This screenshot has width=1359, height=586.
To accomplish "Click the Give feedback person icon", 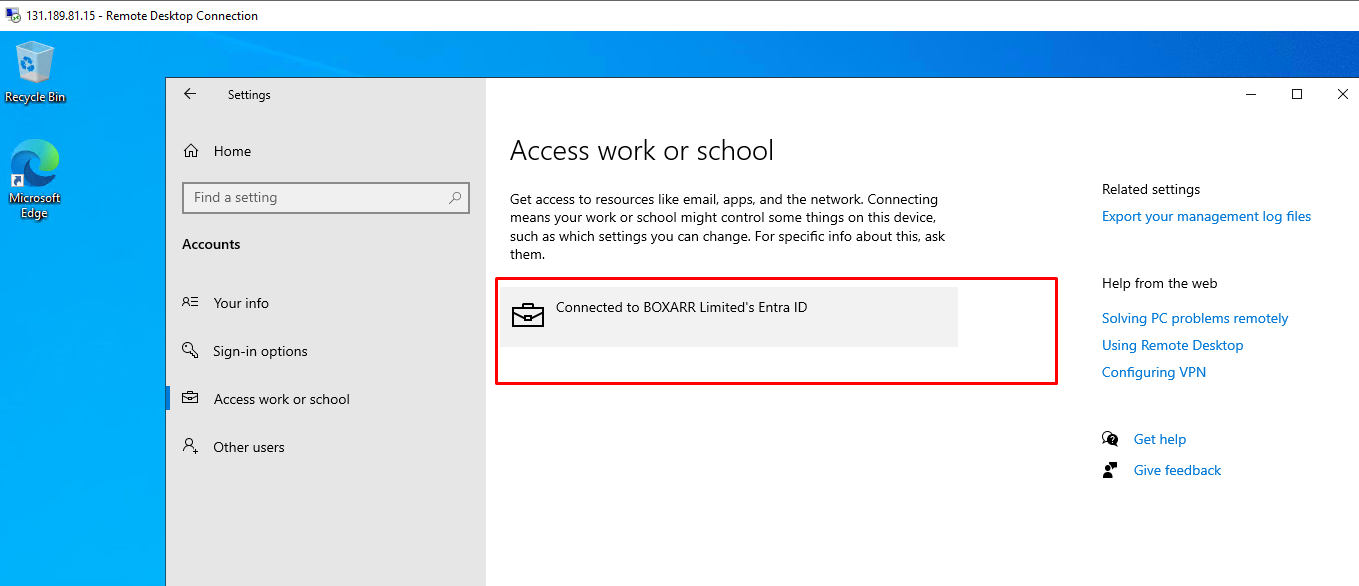I will tap(1110, 470).
